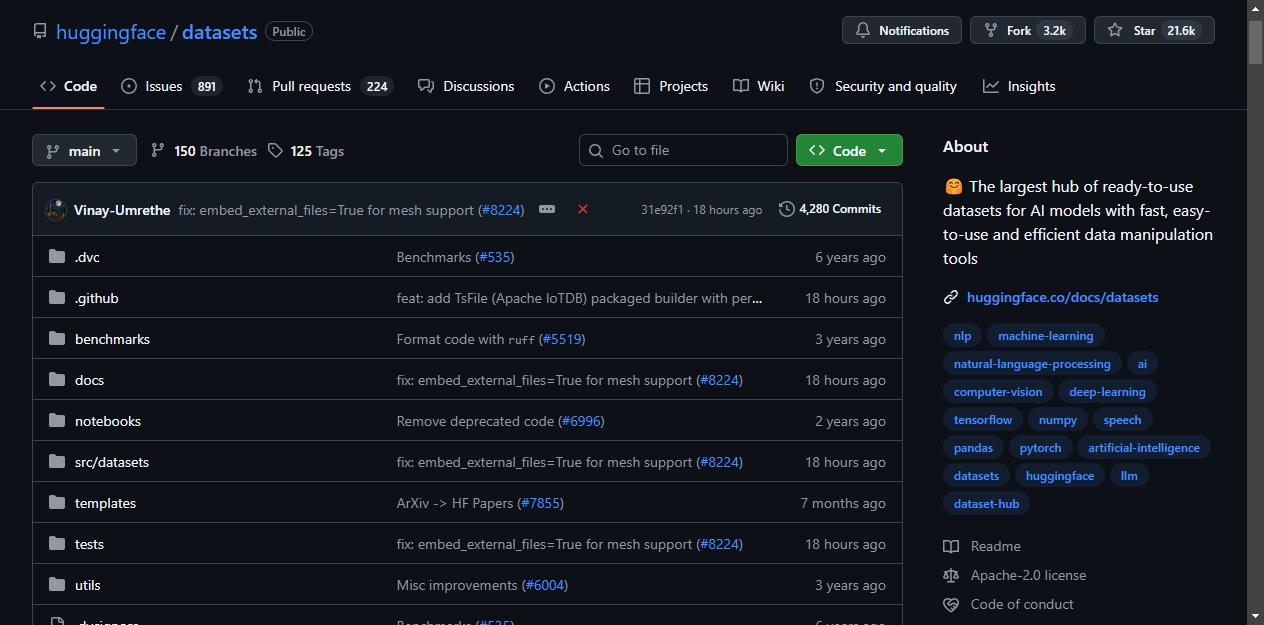
Task: Open the Code of conduct link
Action: pyautogui.click(x=1022, y=604)
